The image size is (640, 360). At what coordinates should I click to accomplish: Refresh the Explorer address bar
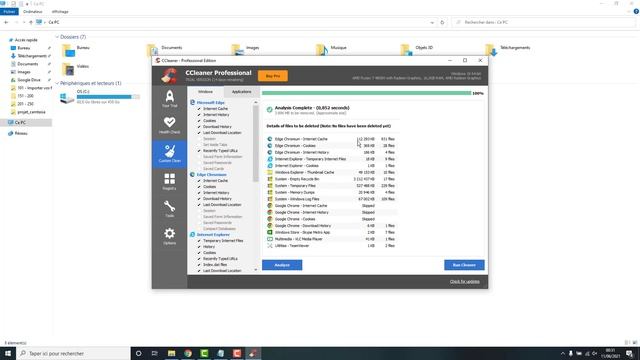[x=442, y=22]
